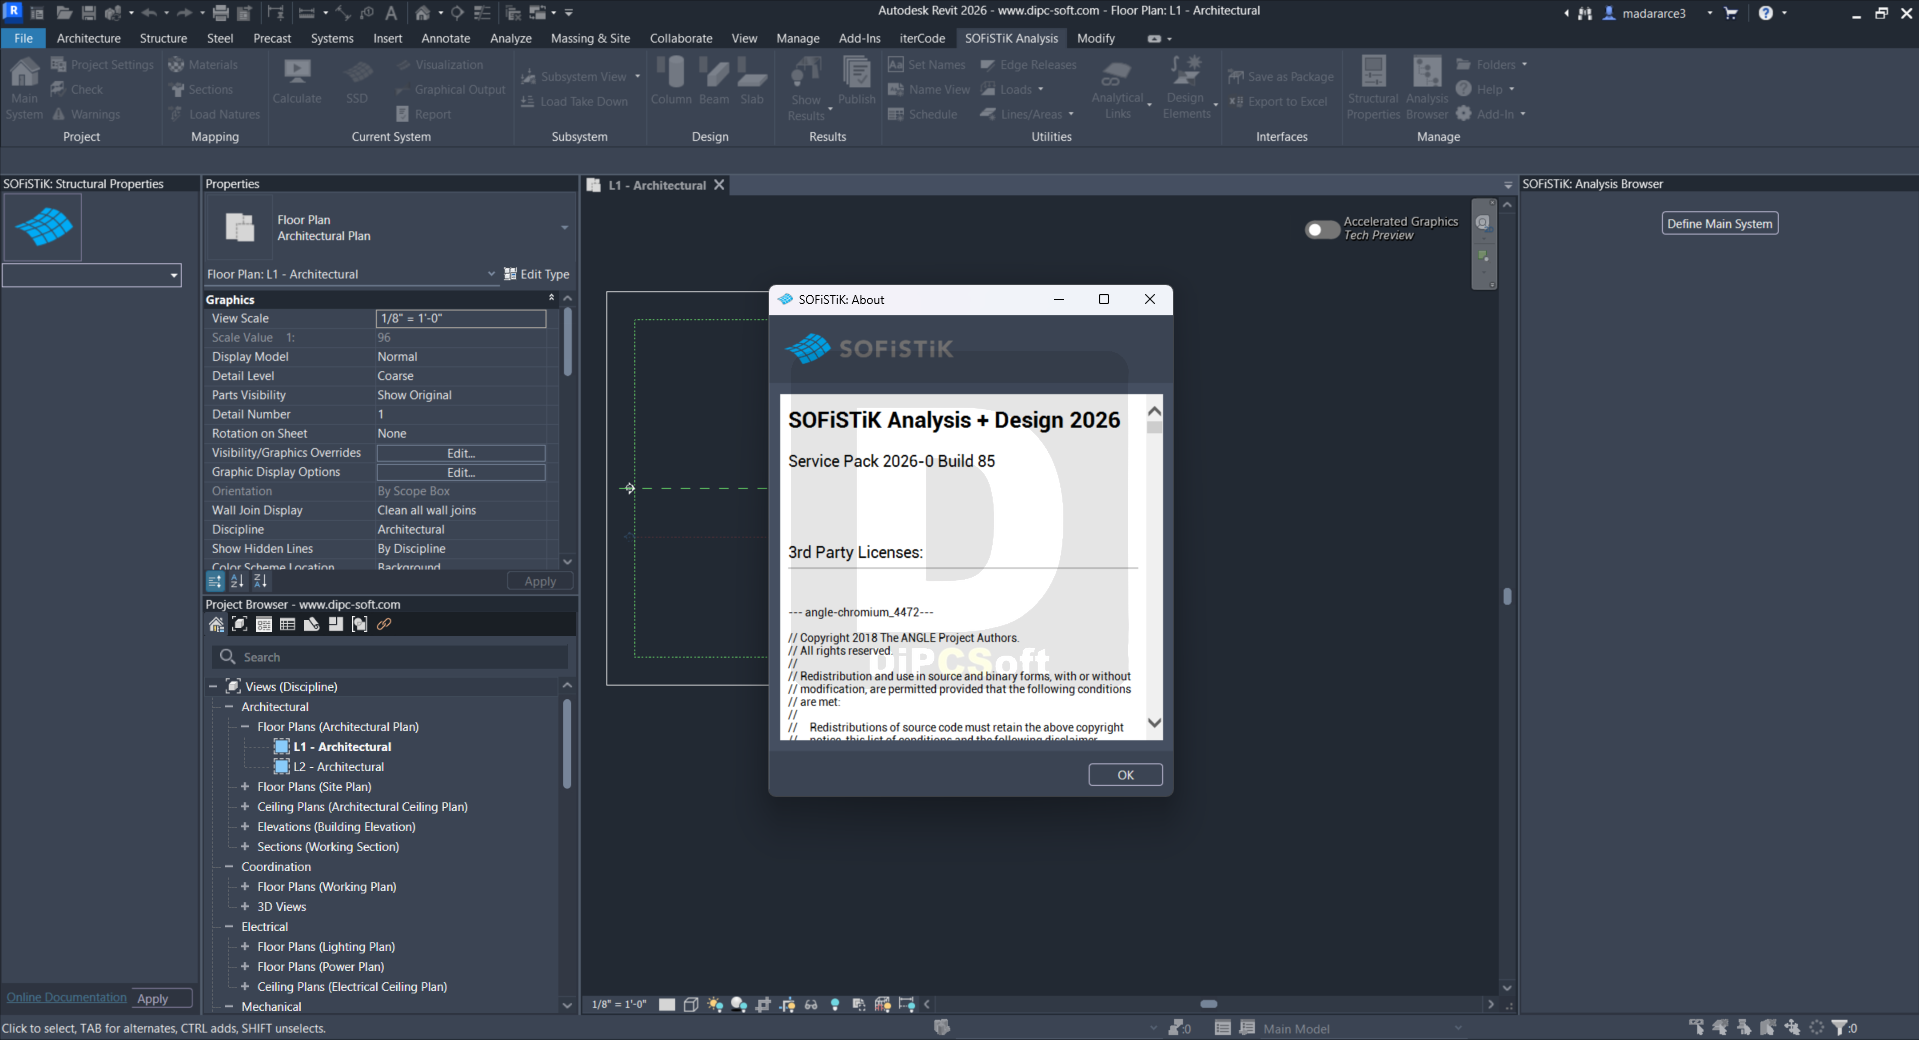Expand Ceiling Plans (Architectural Ceiling Plan) node

coord(245,807)
